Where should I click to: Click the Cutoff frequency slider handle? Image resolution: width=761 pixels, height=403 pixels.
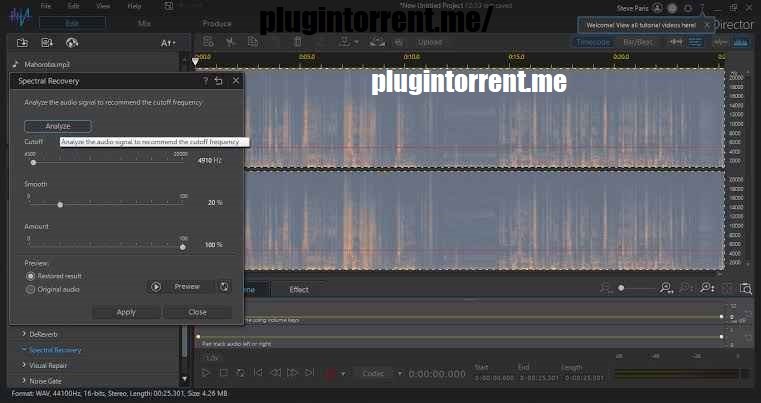33,163
